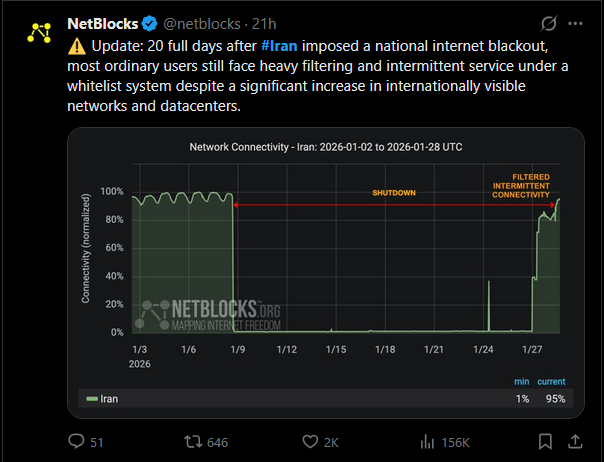This screenshot has width=604, height=462.
Task: Bookmark this tweet
Action: 545,441
